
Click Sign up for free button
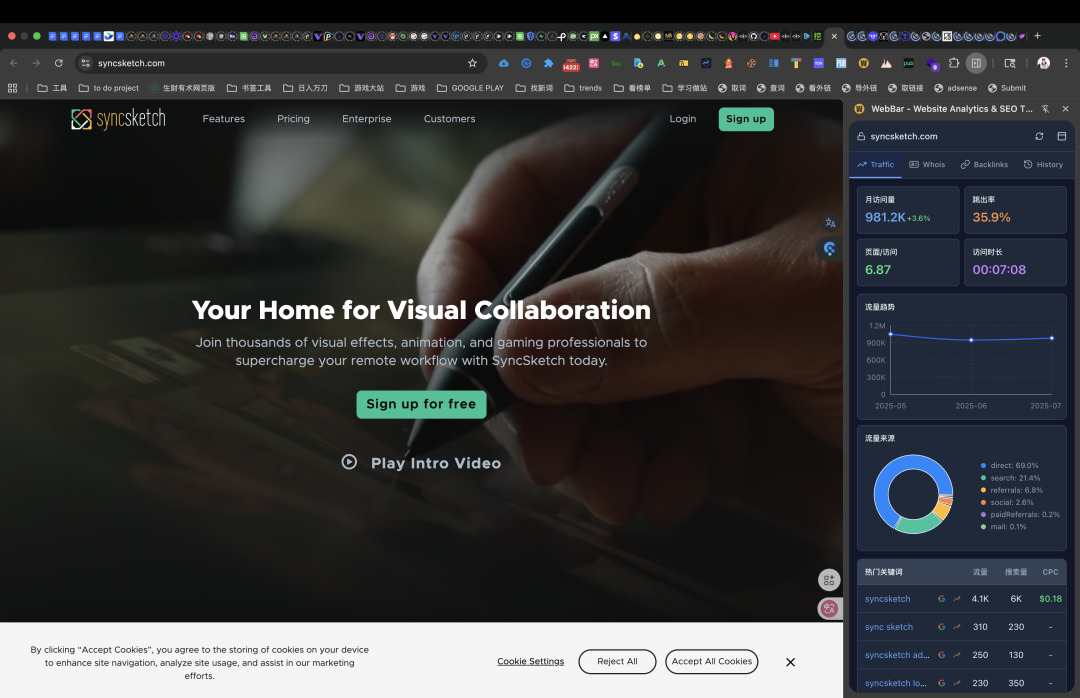tap(421, 404)
